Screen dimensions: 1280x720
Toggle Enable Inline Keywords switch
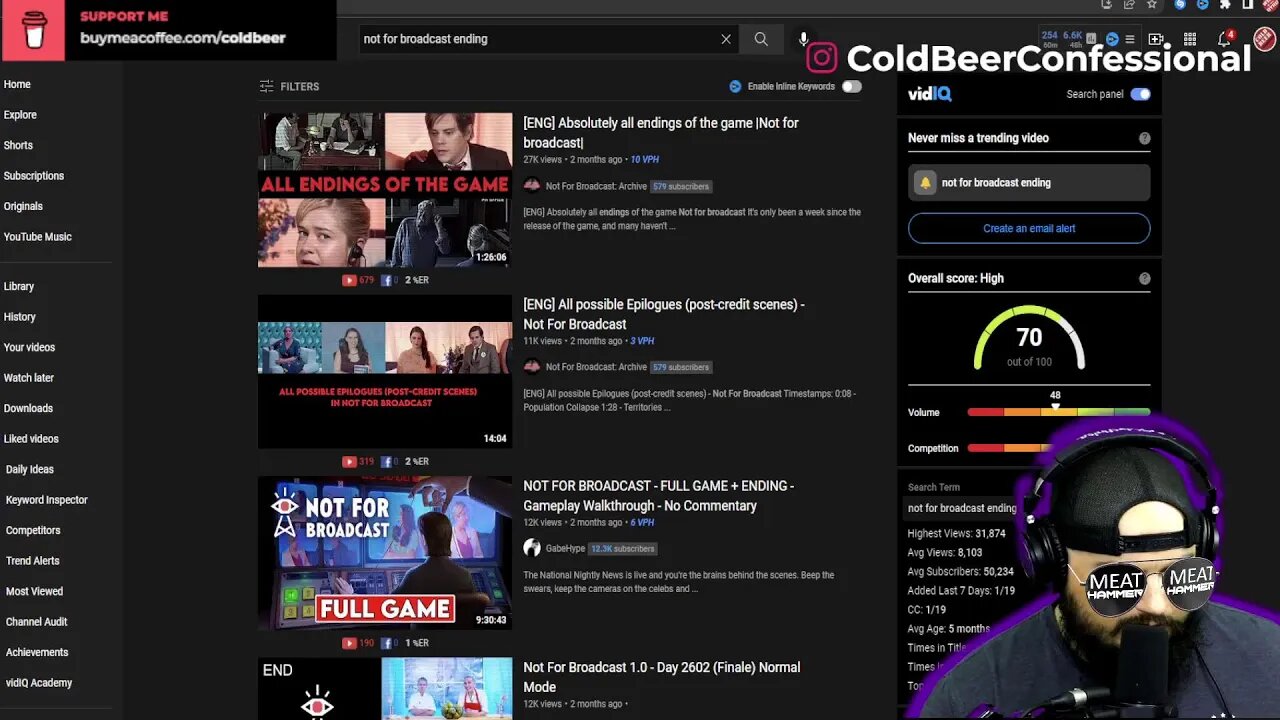coord(851,87)
